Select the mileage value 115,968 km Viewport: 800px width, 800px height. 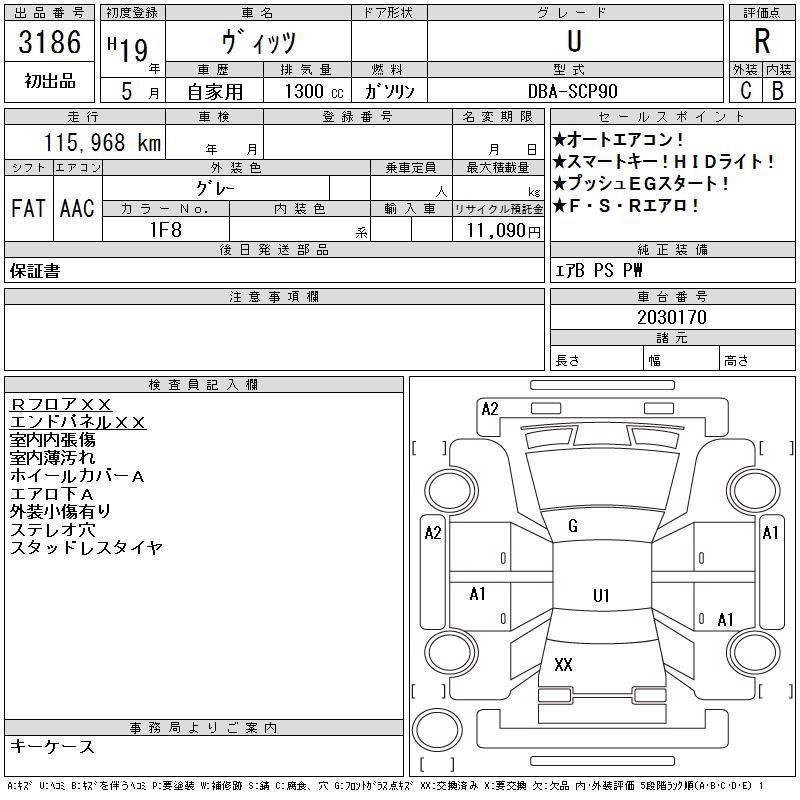[102, 143]
